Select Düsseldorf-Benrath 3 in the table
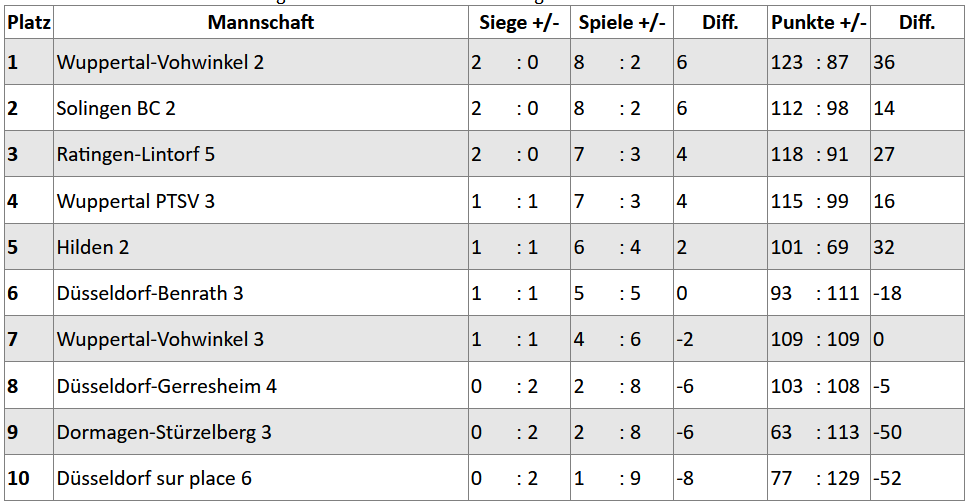967x502 pixels. (x=261, y=293)
